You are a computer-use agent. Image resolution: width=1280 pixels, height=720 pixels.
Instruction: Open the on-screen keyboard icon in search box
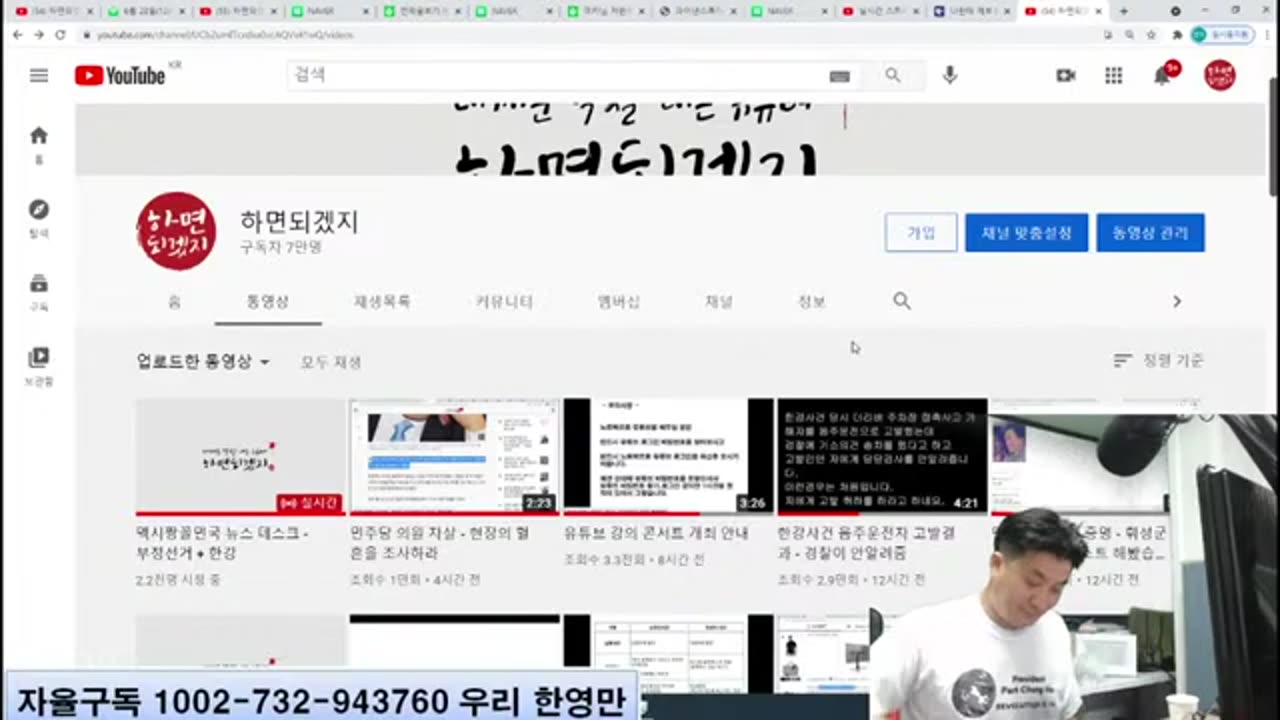click(839, 76)
